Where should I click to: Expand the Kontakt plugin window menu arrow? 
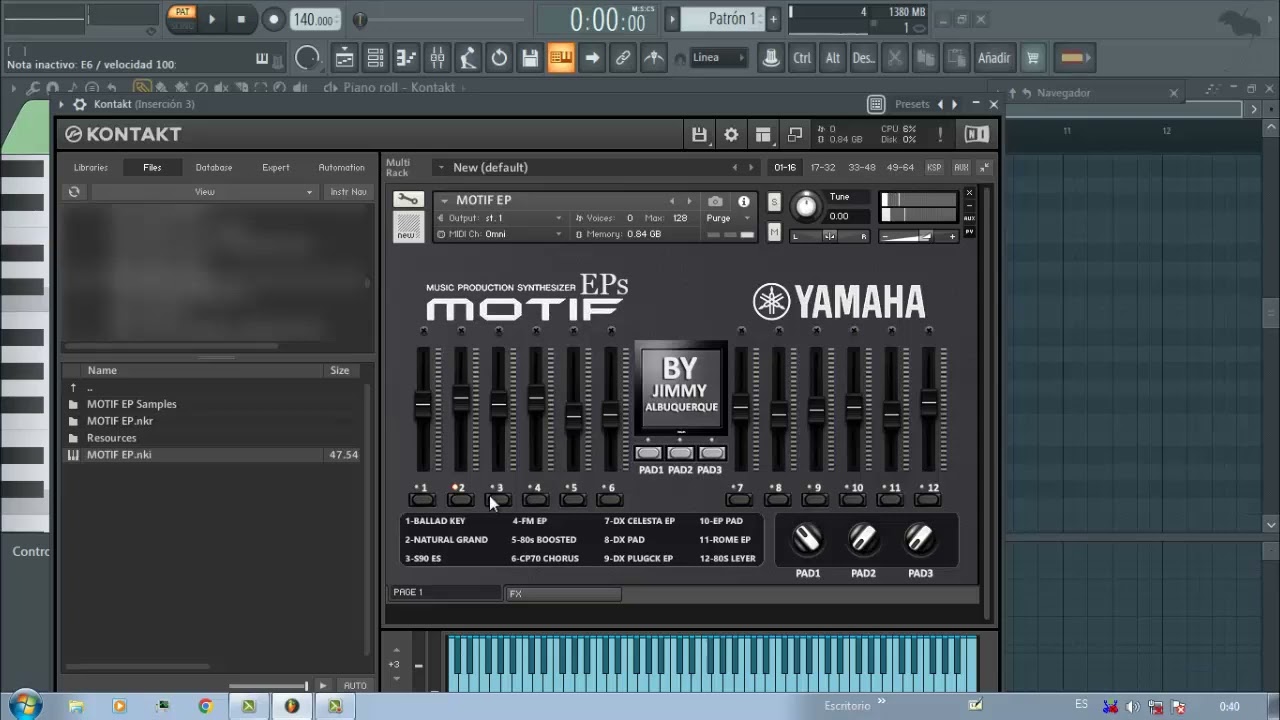pyautogui.click(x=61, y=104)
